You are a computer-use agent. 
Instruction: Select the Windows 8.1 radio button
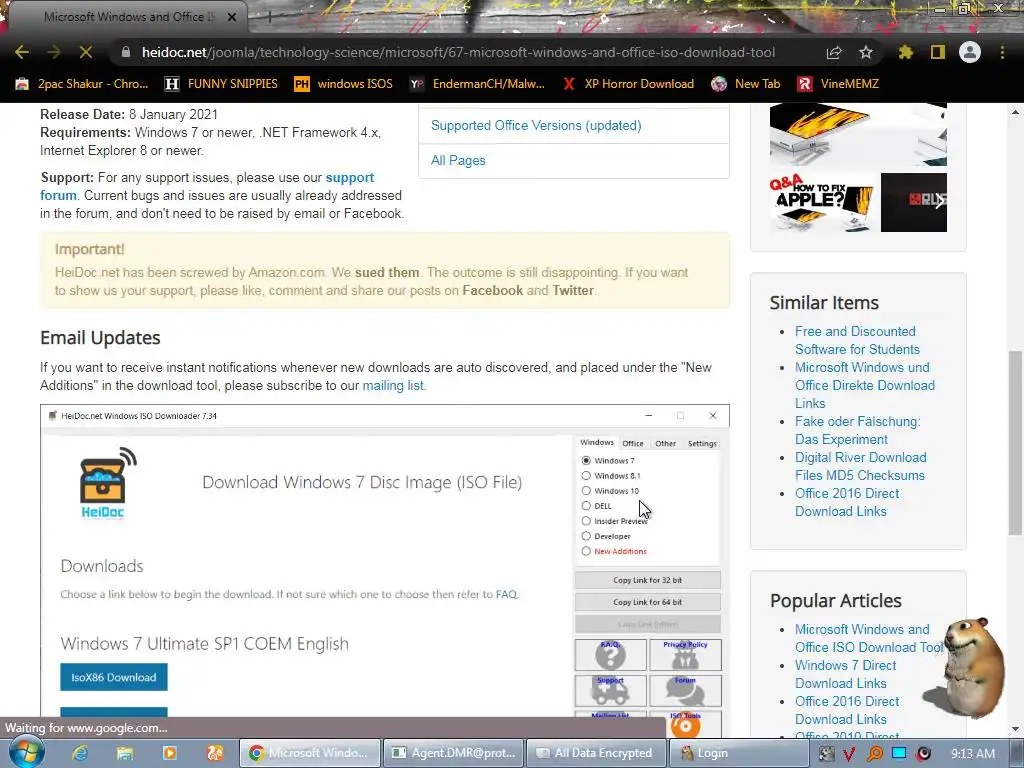[586, 475]
